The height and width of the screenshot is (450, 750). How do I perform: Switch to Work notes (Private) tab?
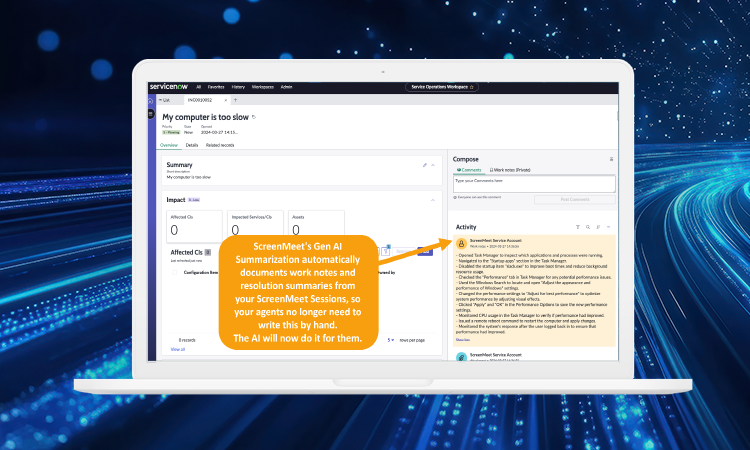510,170
